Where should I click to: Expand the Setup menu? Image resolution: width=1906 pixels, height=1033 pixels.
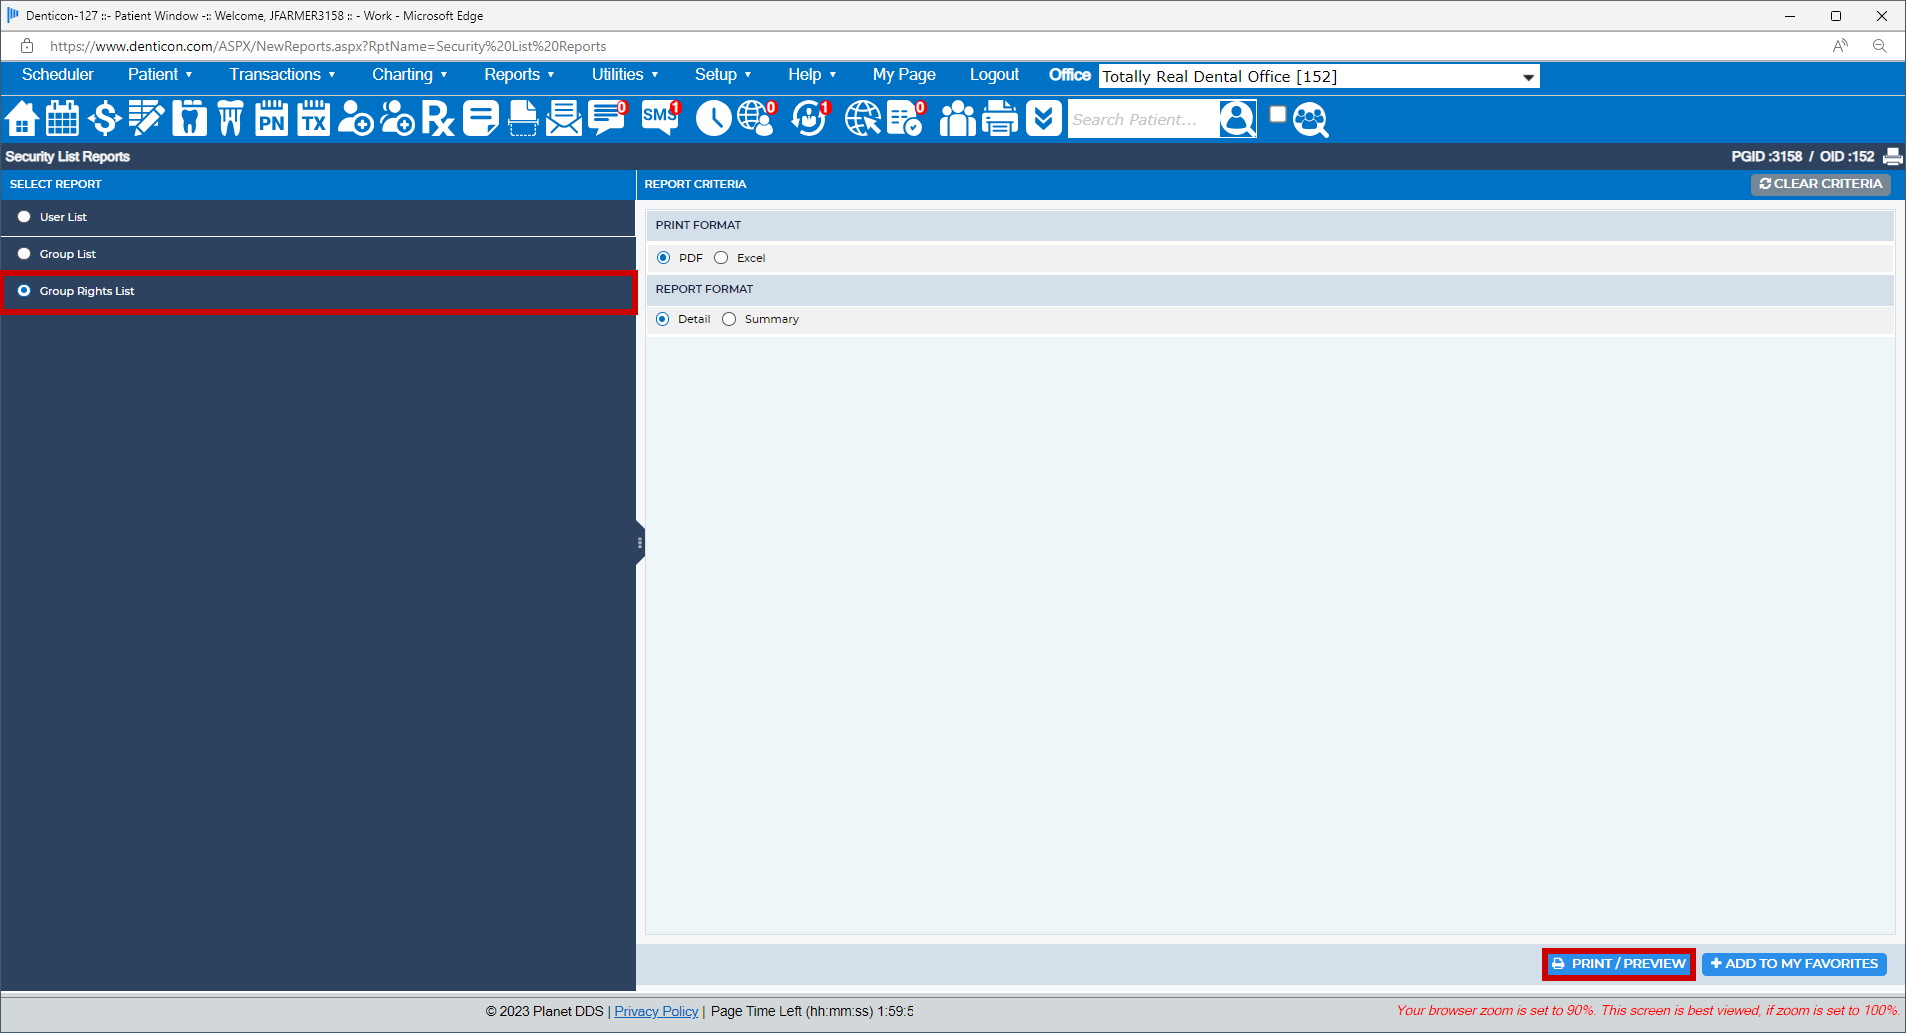(x=723, y=75)
